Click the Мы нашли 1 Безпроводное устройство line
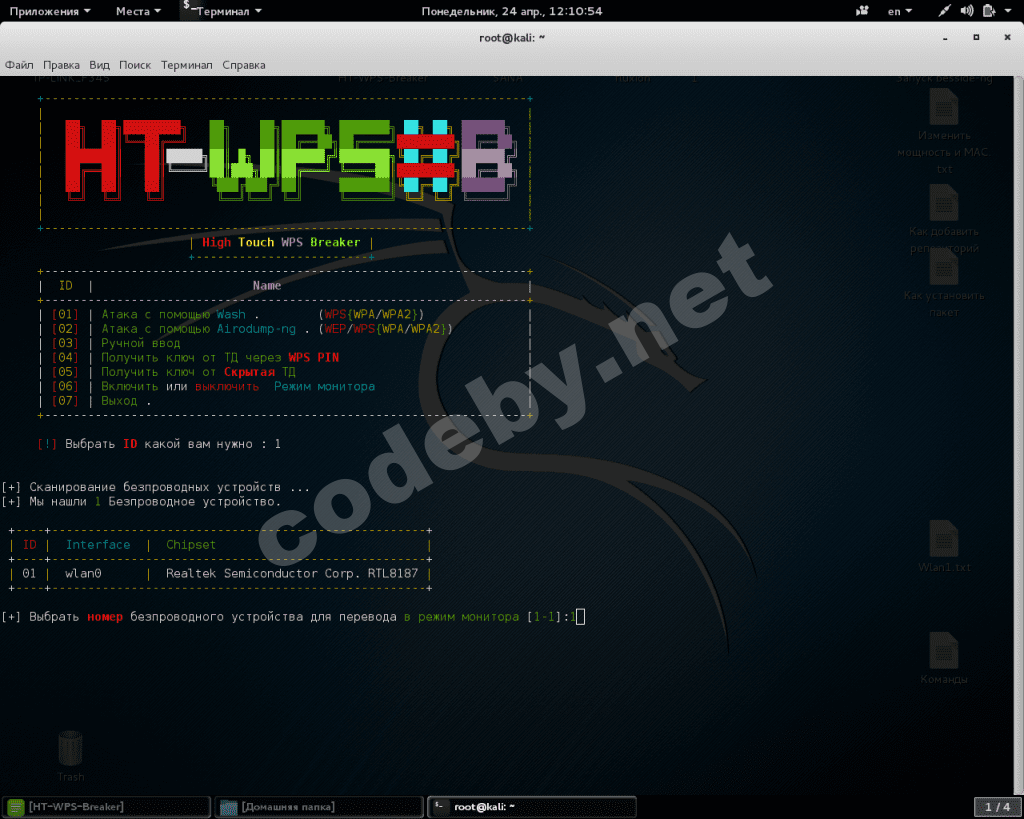1024x819 pixels. pyautogui.click(x=141, y=502)
